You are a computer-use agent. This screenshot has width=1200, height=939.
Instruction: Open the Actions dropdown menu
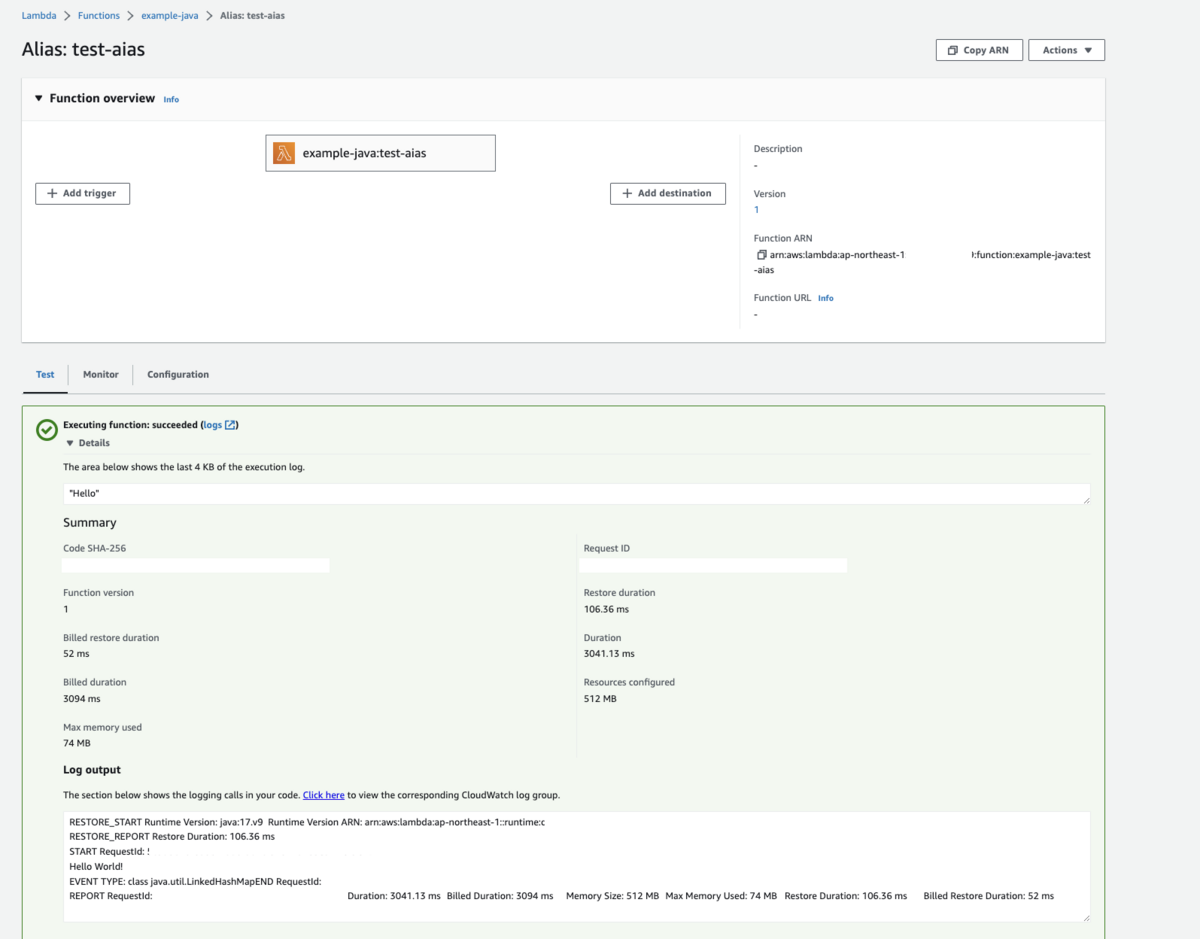click(1066, 50)
